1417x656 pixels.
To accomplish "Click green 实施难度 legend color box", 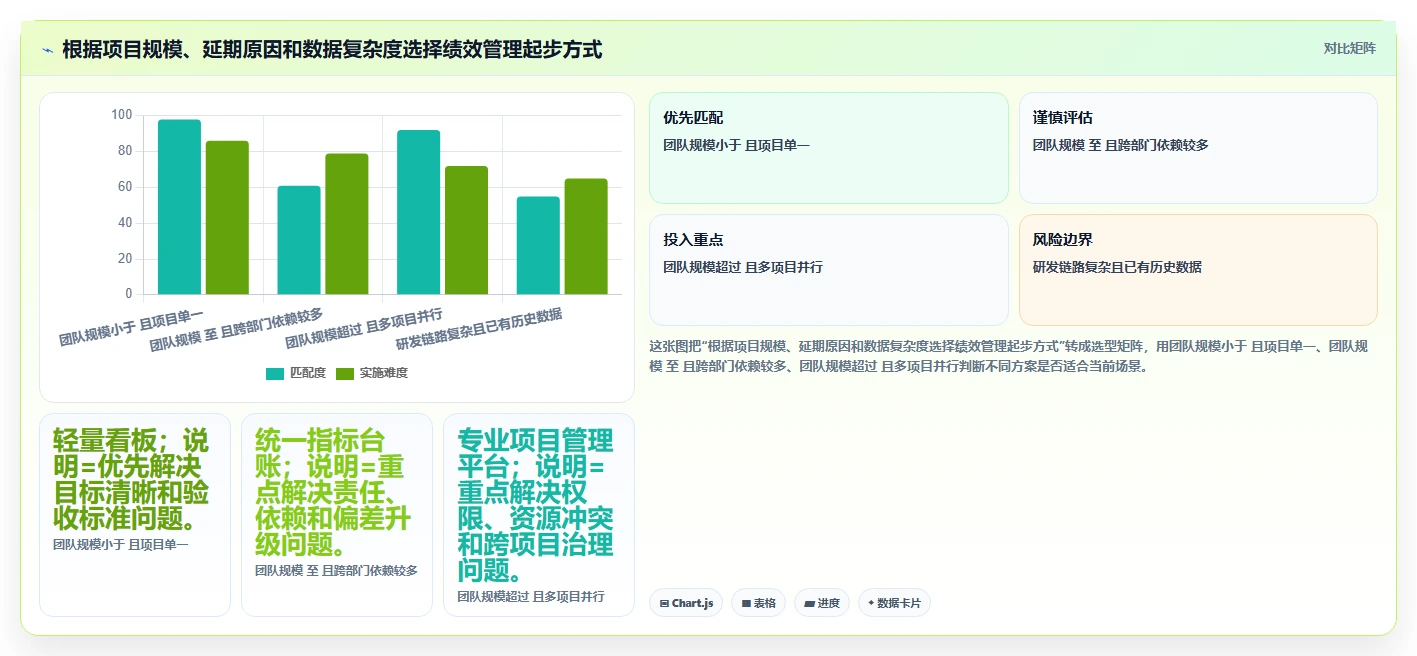I will pos(345,373).
